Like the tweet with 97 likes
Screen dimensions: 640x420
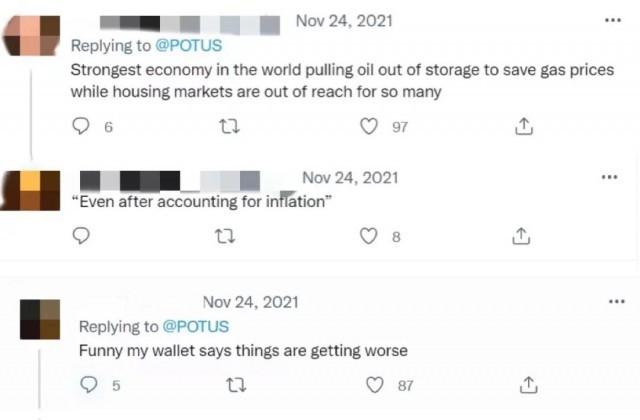pyautogui.click(x=370, y=127)
